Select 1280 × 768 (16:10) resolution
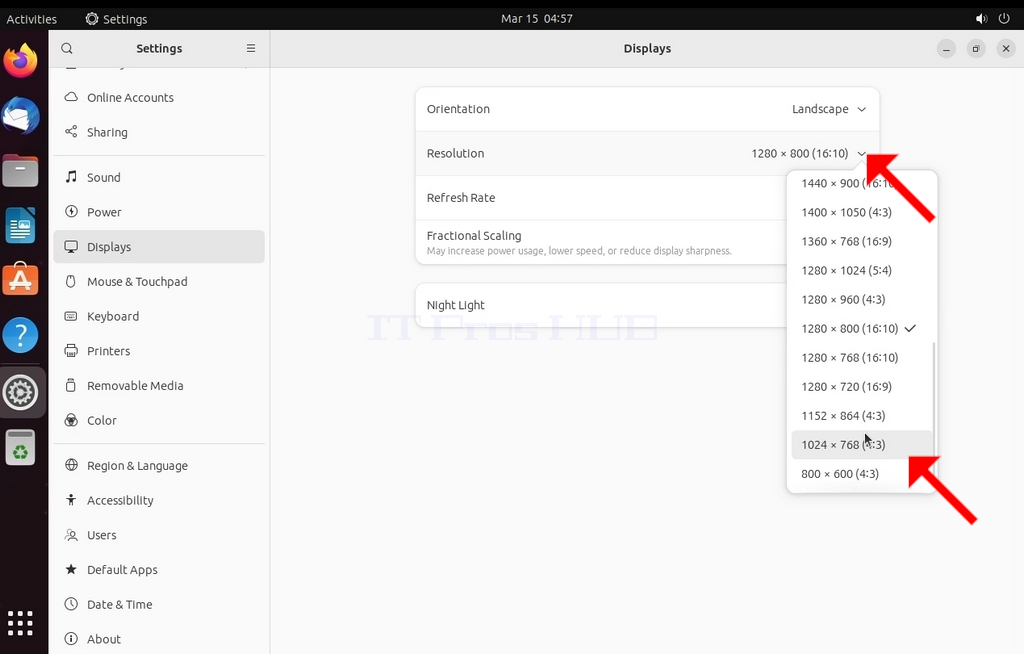Screen dimensions: 1024x654 point(862,357)
